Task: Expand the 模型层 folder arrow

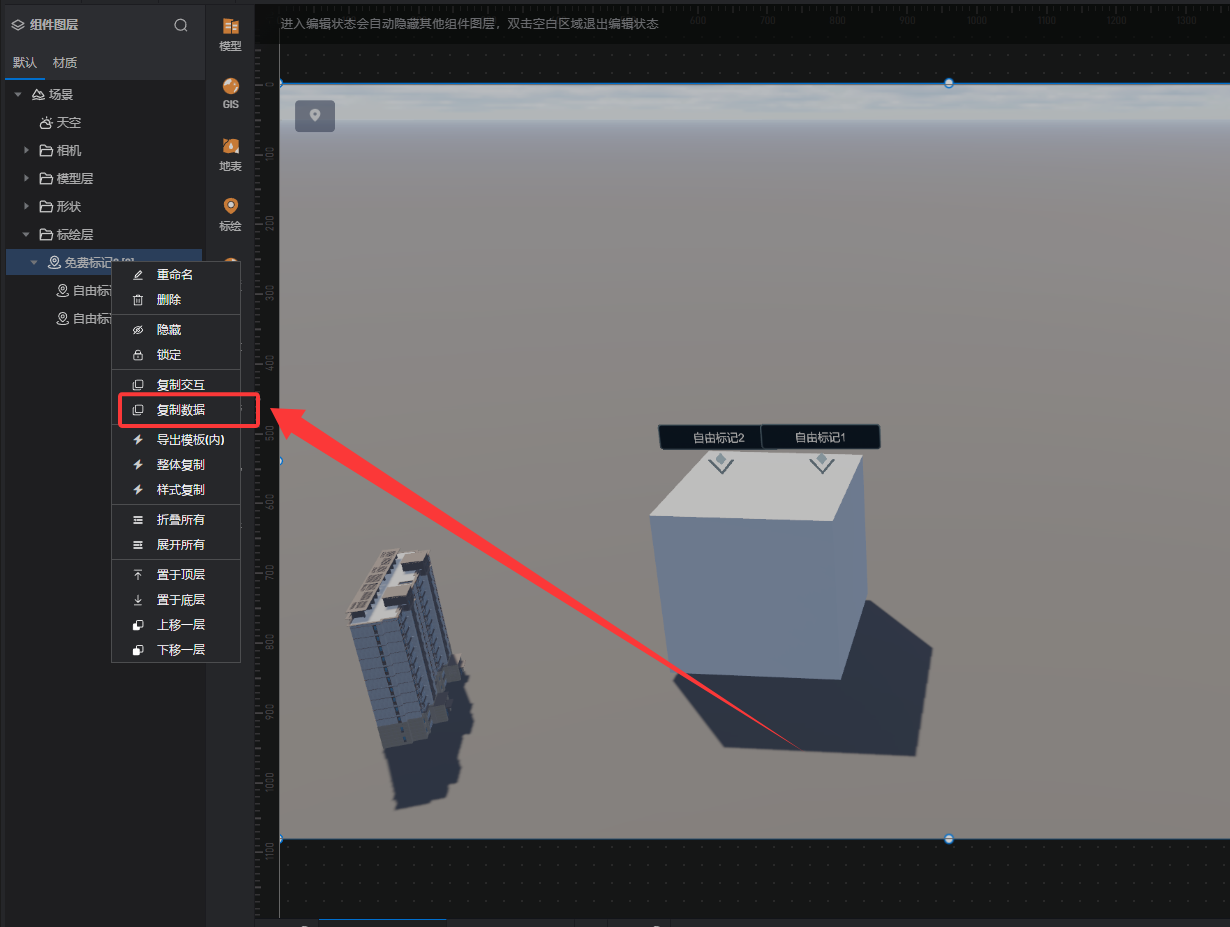Action: 26,178
